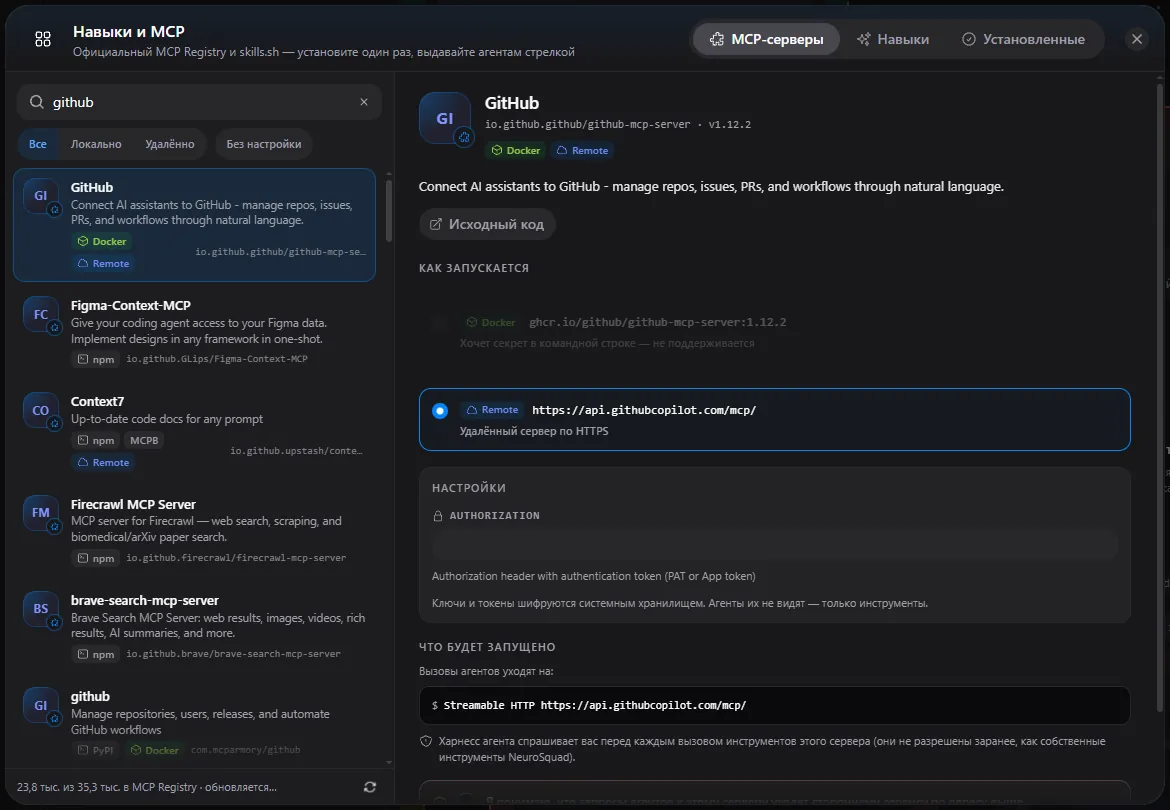
Task: Click the PyPI badge on lowercase github entry
Action: click(x=96, y=750)
